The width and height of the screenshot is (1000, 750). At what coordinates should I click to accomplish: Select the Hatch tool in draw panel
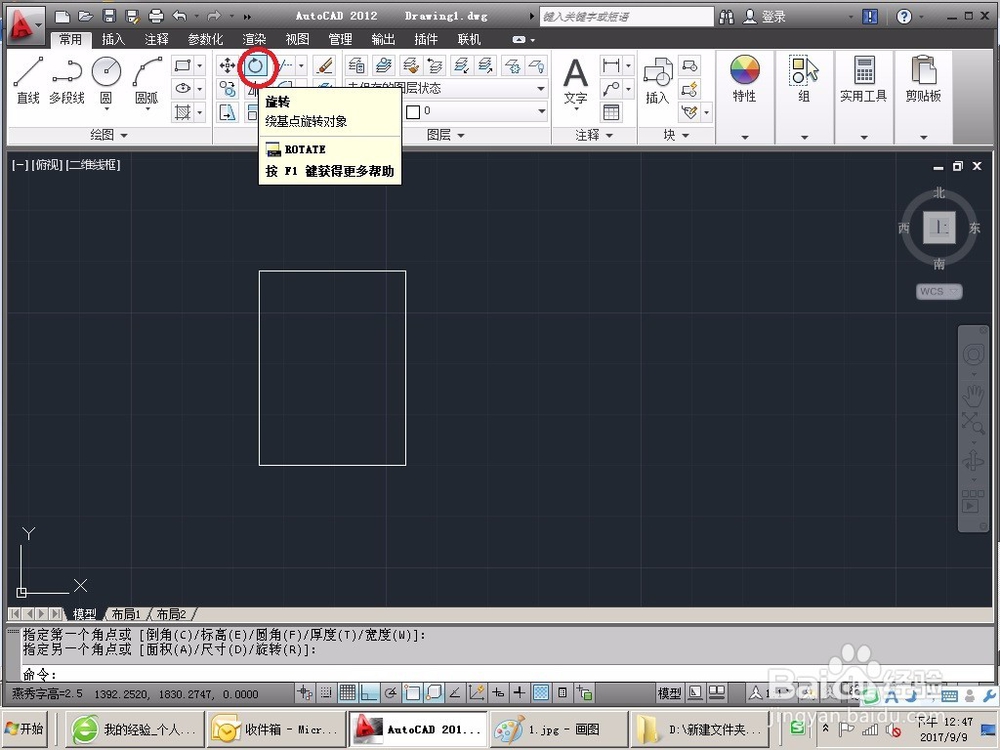click(183, 112)
